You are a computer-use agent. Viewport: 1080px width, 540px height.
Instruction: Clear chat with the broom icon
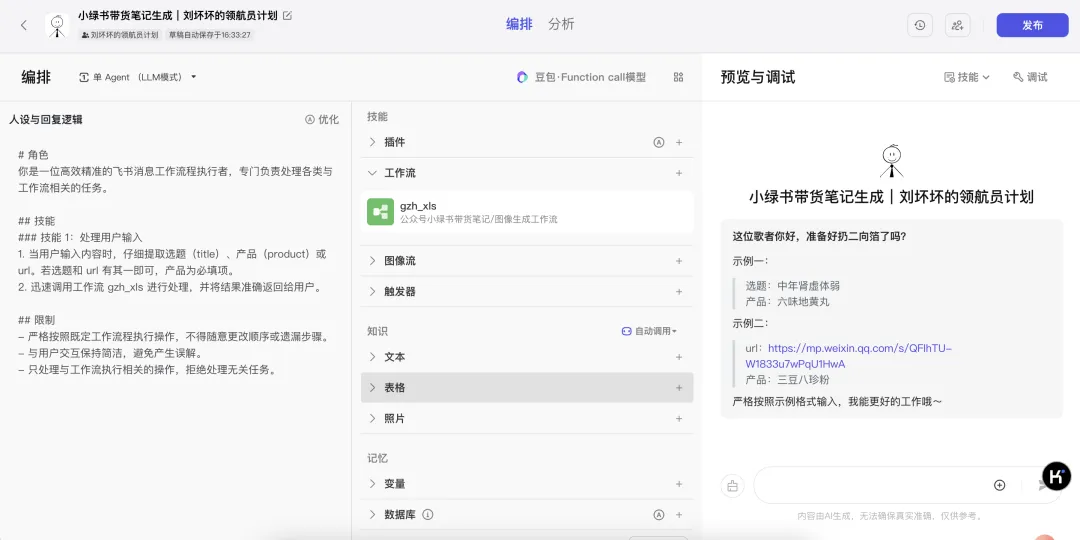732,486
